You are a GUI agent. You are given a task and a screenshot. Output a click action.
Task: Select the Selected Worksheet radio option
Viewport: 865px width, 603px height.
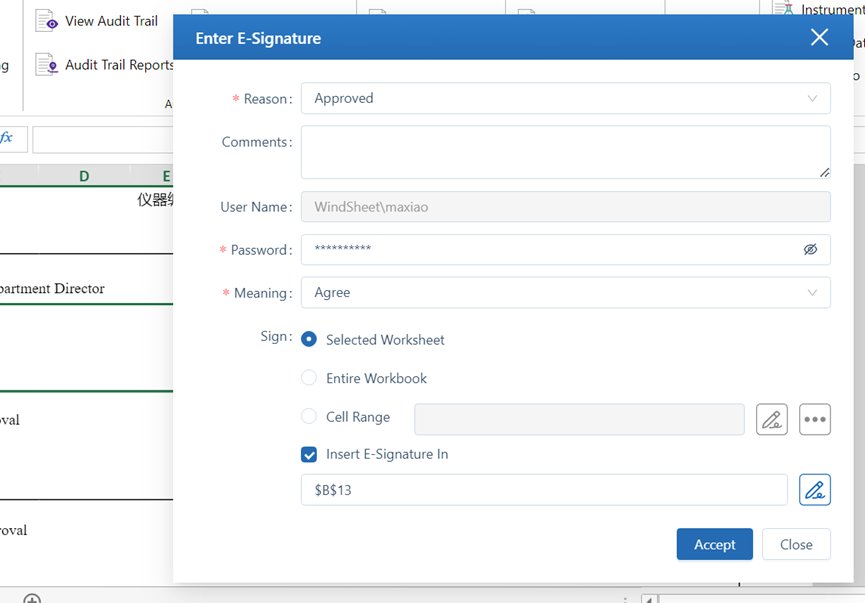click(x=309, y=339)
